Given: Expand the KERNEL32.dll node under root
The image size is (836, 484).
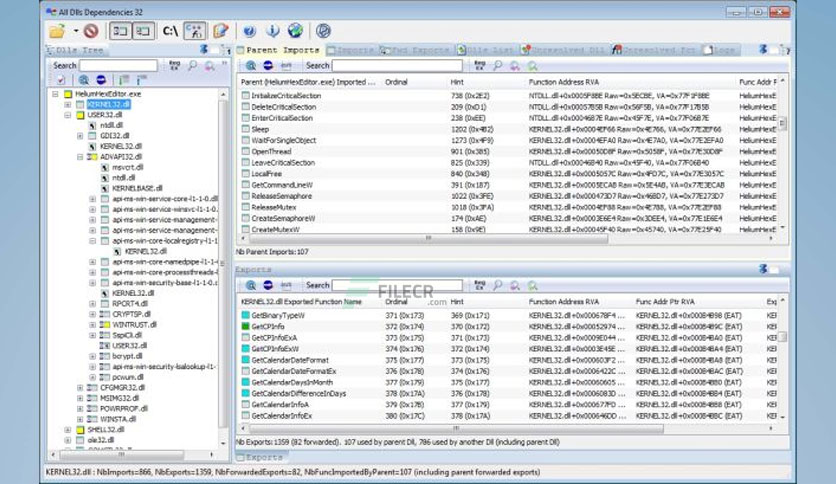Looking at the screenshot, I should (68, 104).
